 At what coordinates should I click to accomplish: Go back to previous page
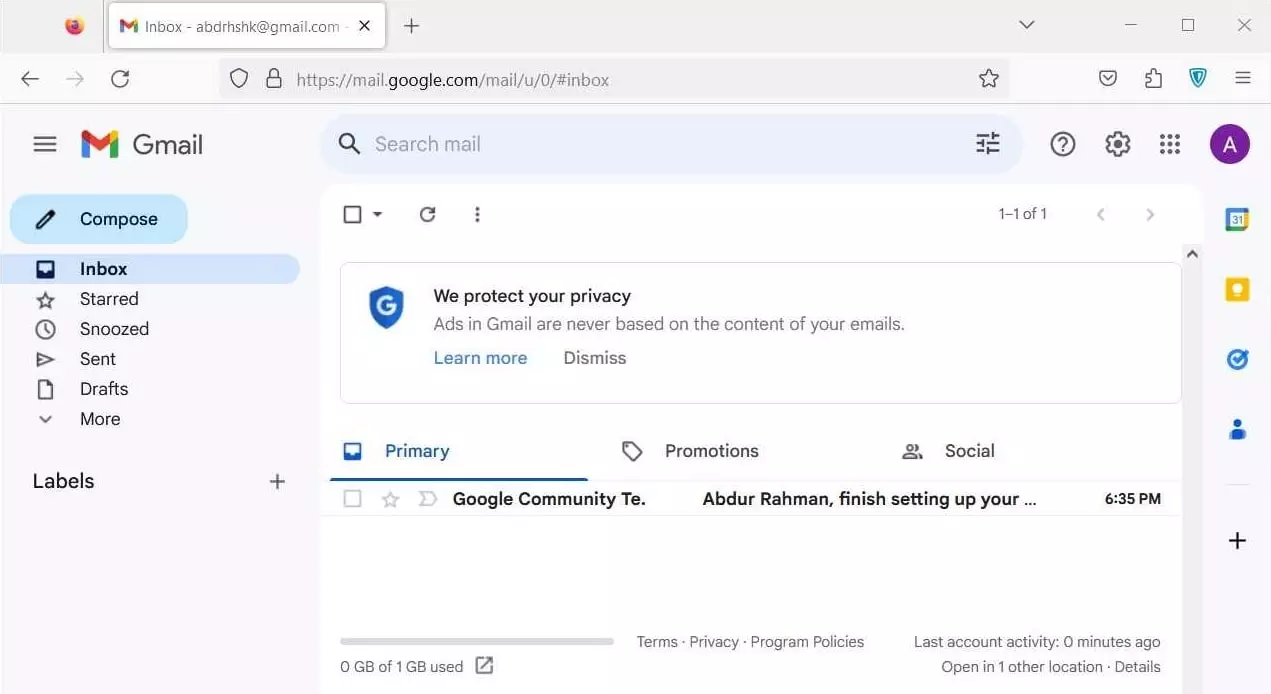[x=30, y=79]
